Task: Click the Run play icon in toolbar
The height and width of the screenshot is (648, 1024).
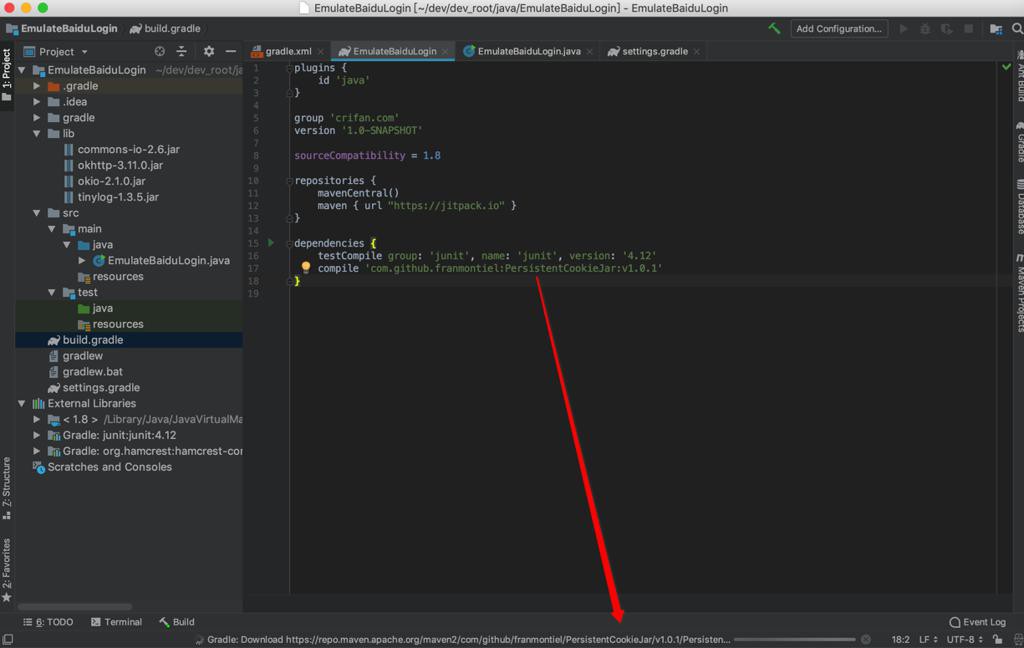Action: coord(903,29)
